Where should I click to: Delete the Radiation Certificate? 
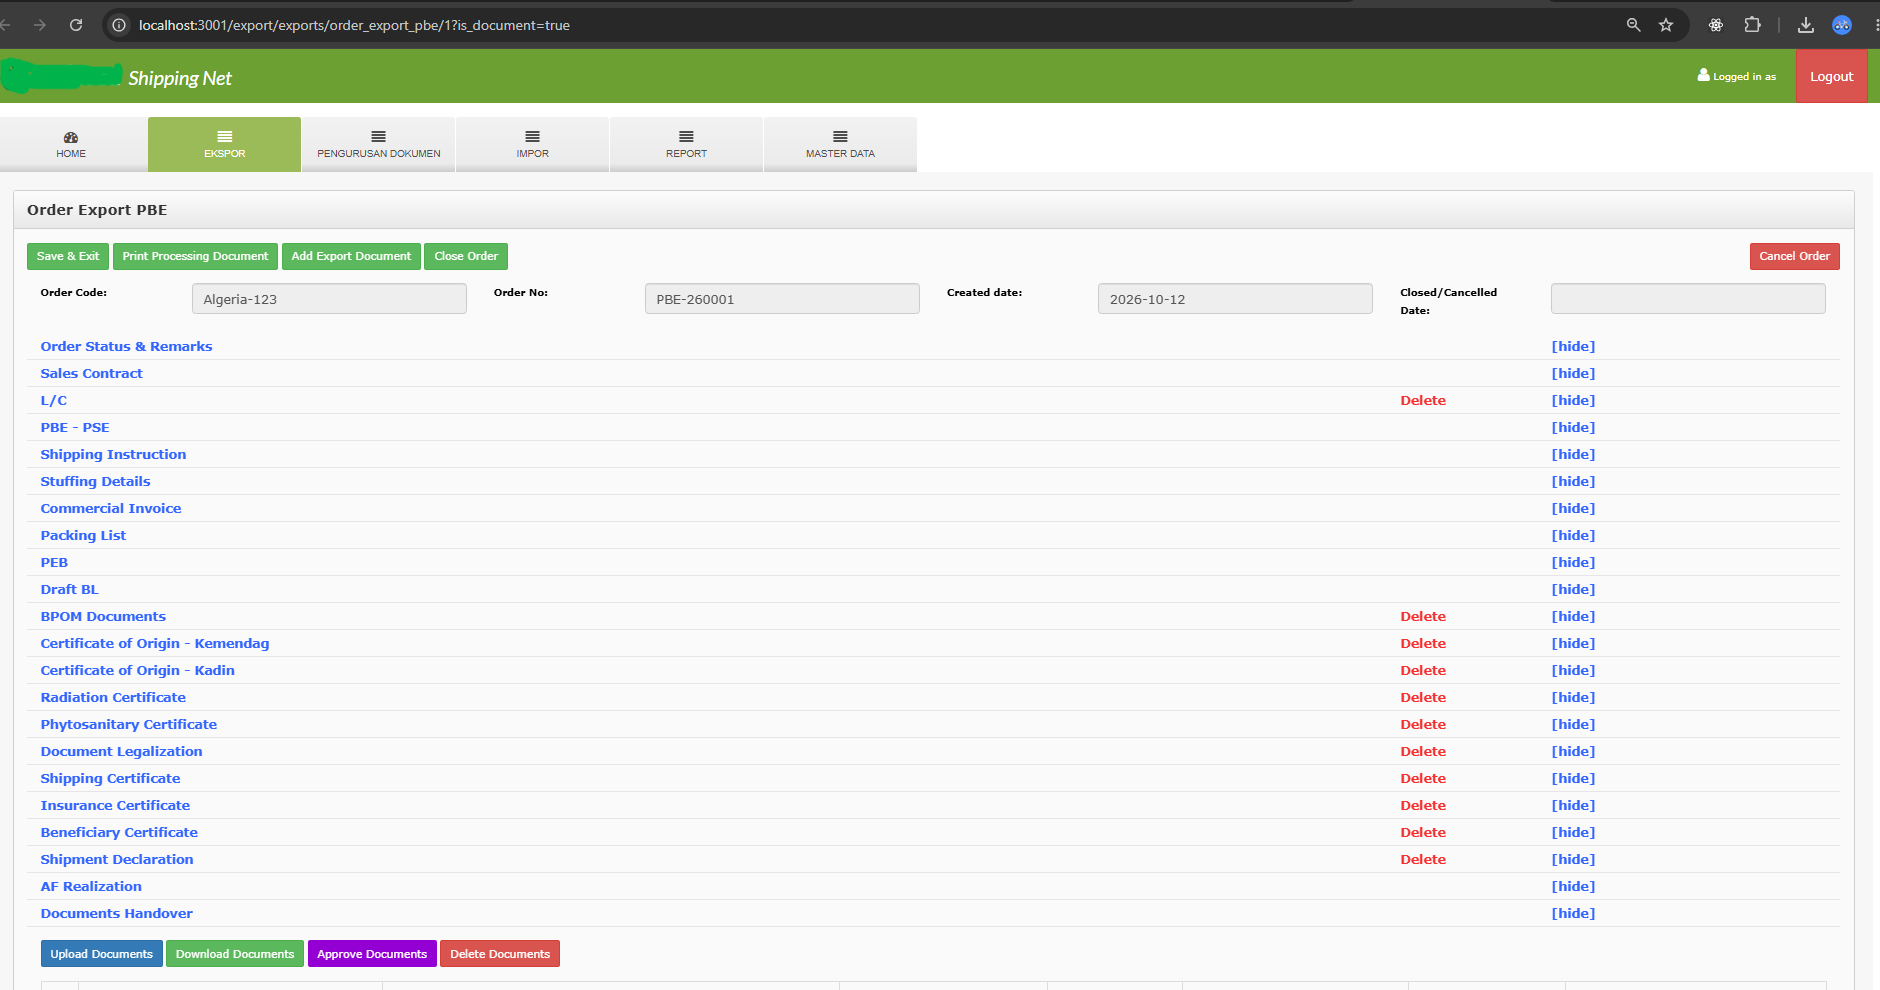pos(1423,697)
